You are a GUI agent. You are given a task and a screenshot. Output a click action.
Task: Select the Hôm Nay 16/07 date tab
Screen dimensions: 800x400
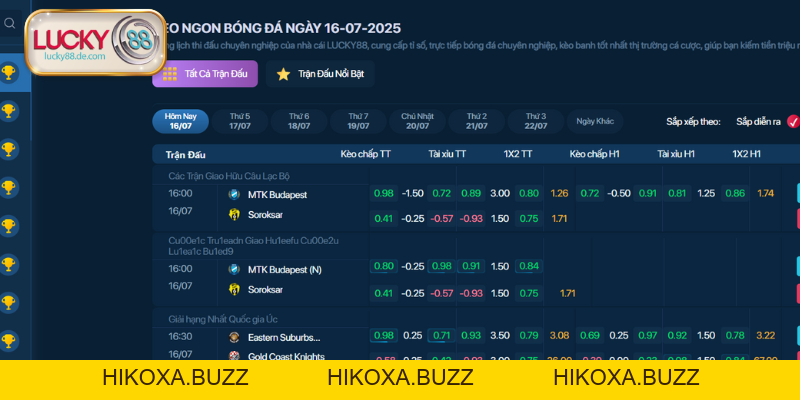(181, 121)
